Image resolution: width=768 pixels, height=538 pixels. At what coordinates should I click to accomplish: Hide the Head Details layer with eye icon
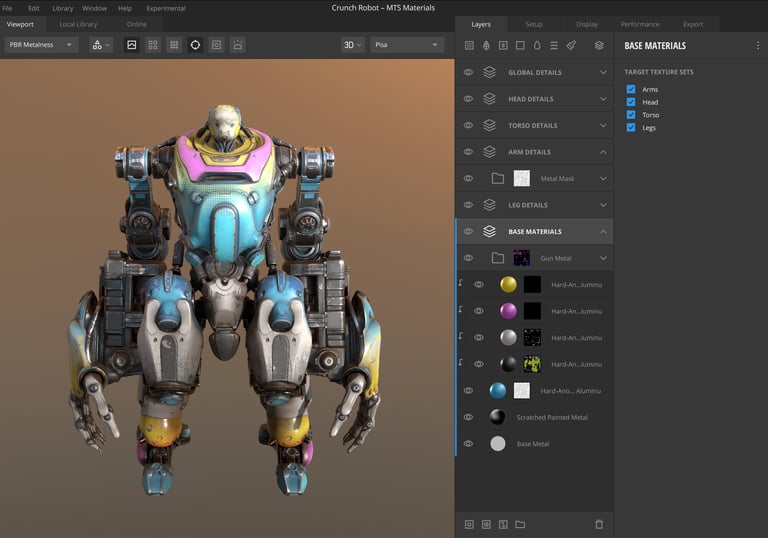pyautogui.click(x=468, y=99)
